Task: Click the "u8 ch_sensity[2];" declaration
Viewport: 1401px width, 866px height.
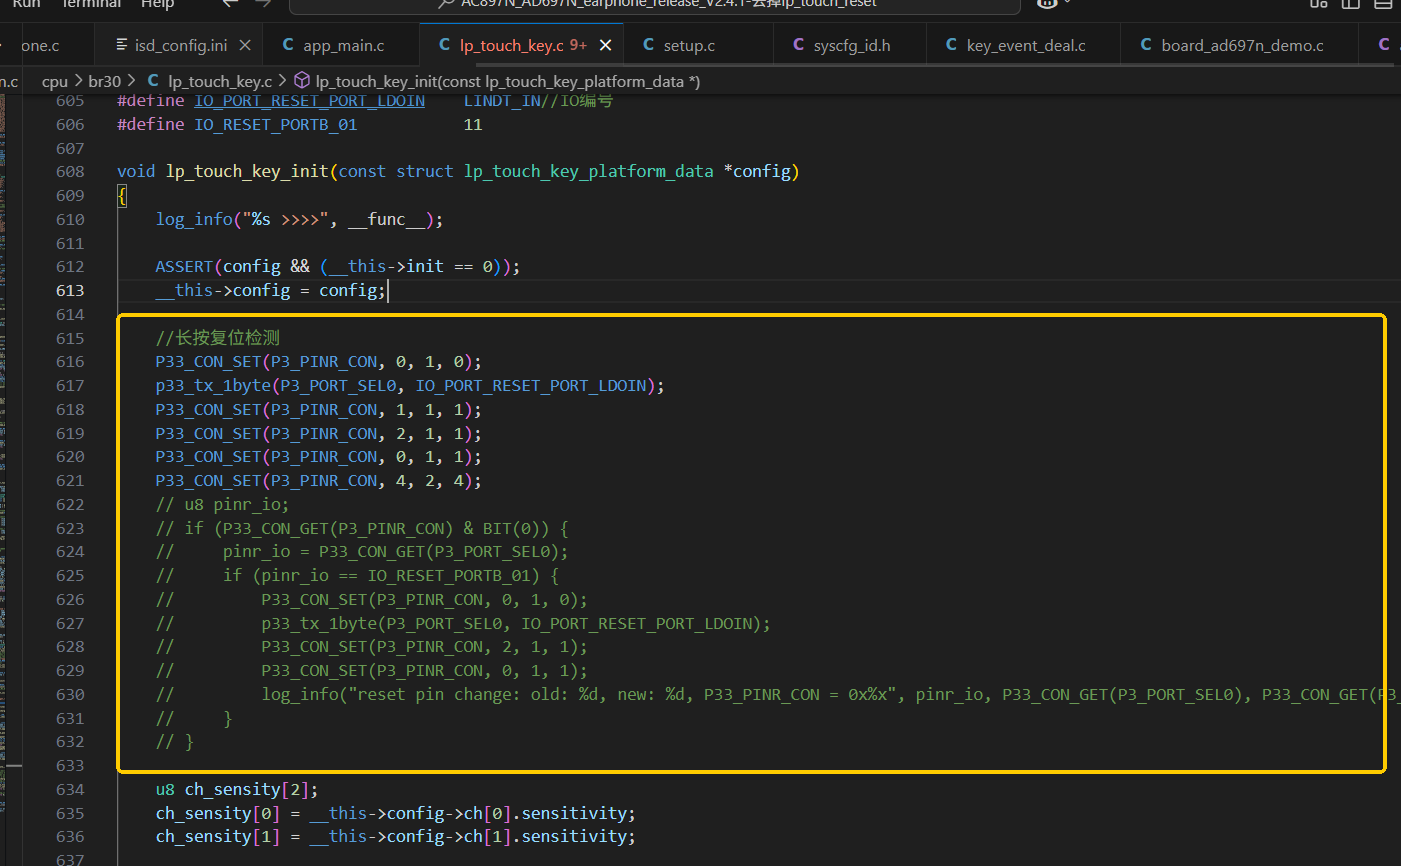Action: 236,789
